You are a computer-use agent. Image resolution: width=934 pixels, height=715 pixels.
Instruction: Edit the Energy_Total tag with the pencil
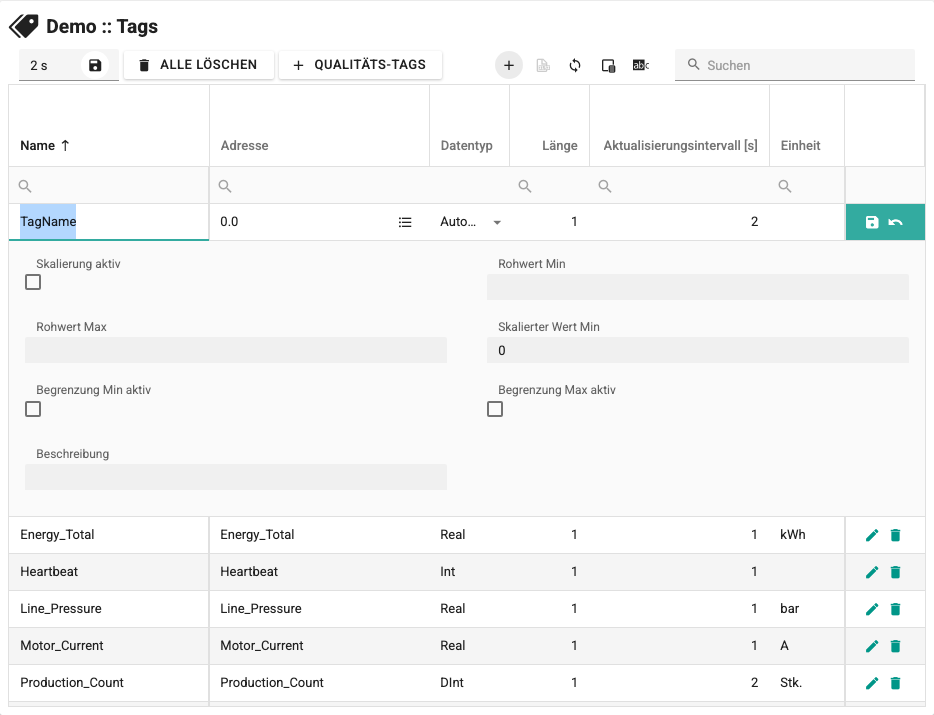(872, 535)
